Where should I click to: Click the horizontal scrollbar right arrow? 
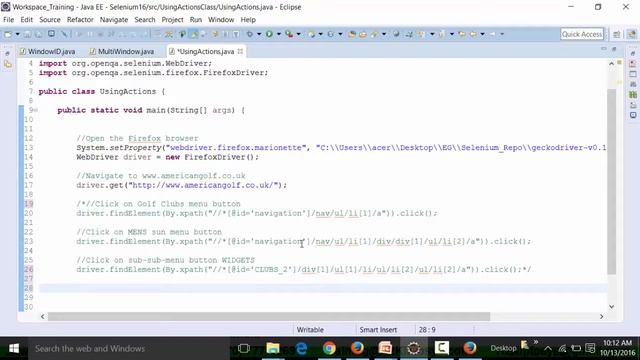point(601,316)
